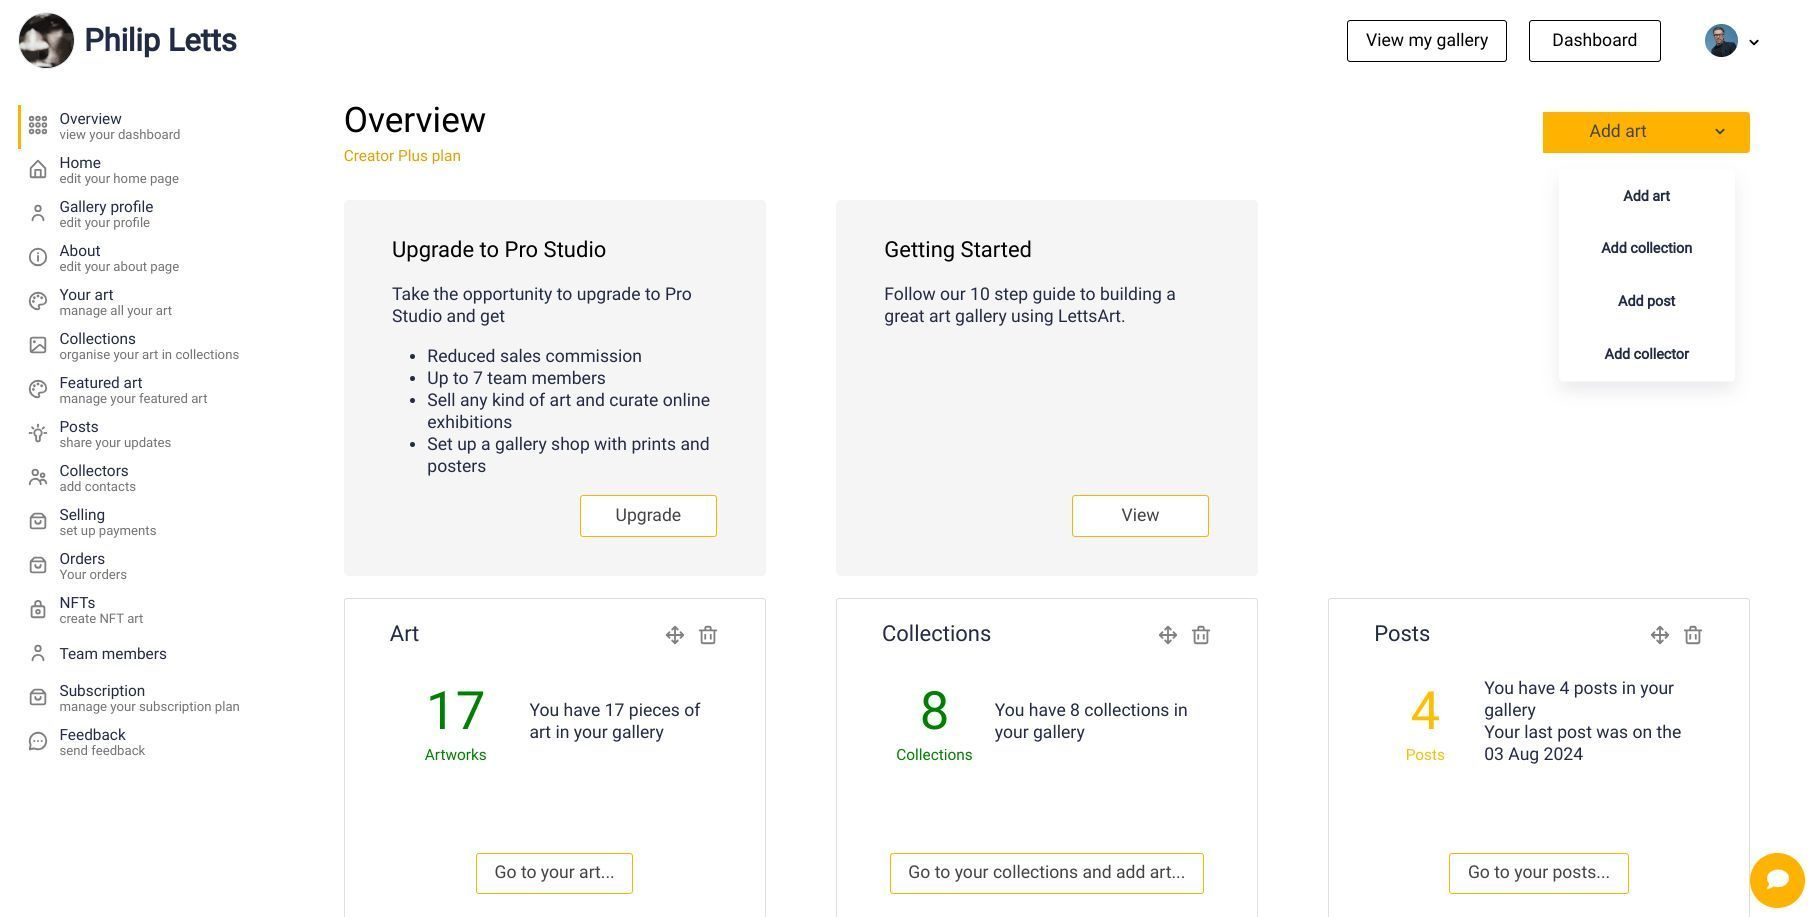The height and width of the screenshot is (917, 1813).
Task: Click the View button under Getting Started
Action: pos(1140,515)
